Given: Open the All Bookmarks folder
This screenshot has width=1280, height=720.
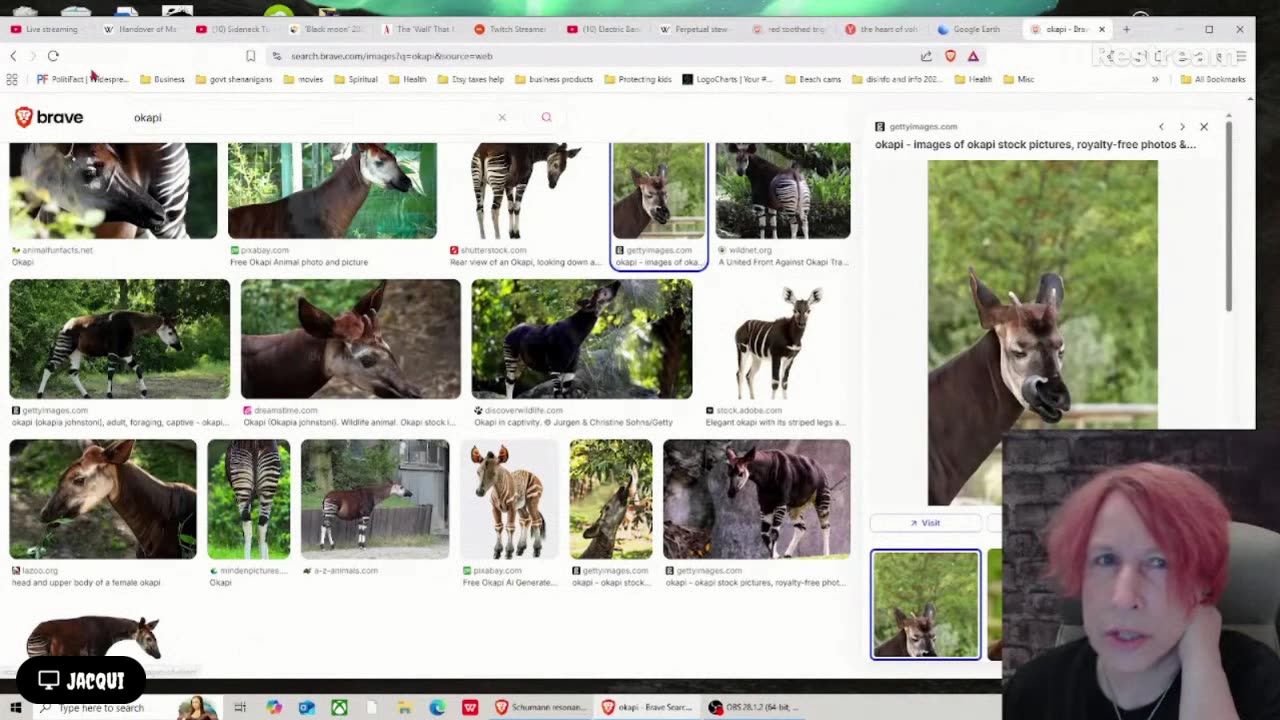Looking at the screenshot, I should (x=1213, y=79).
